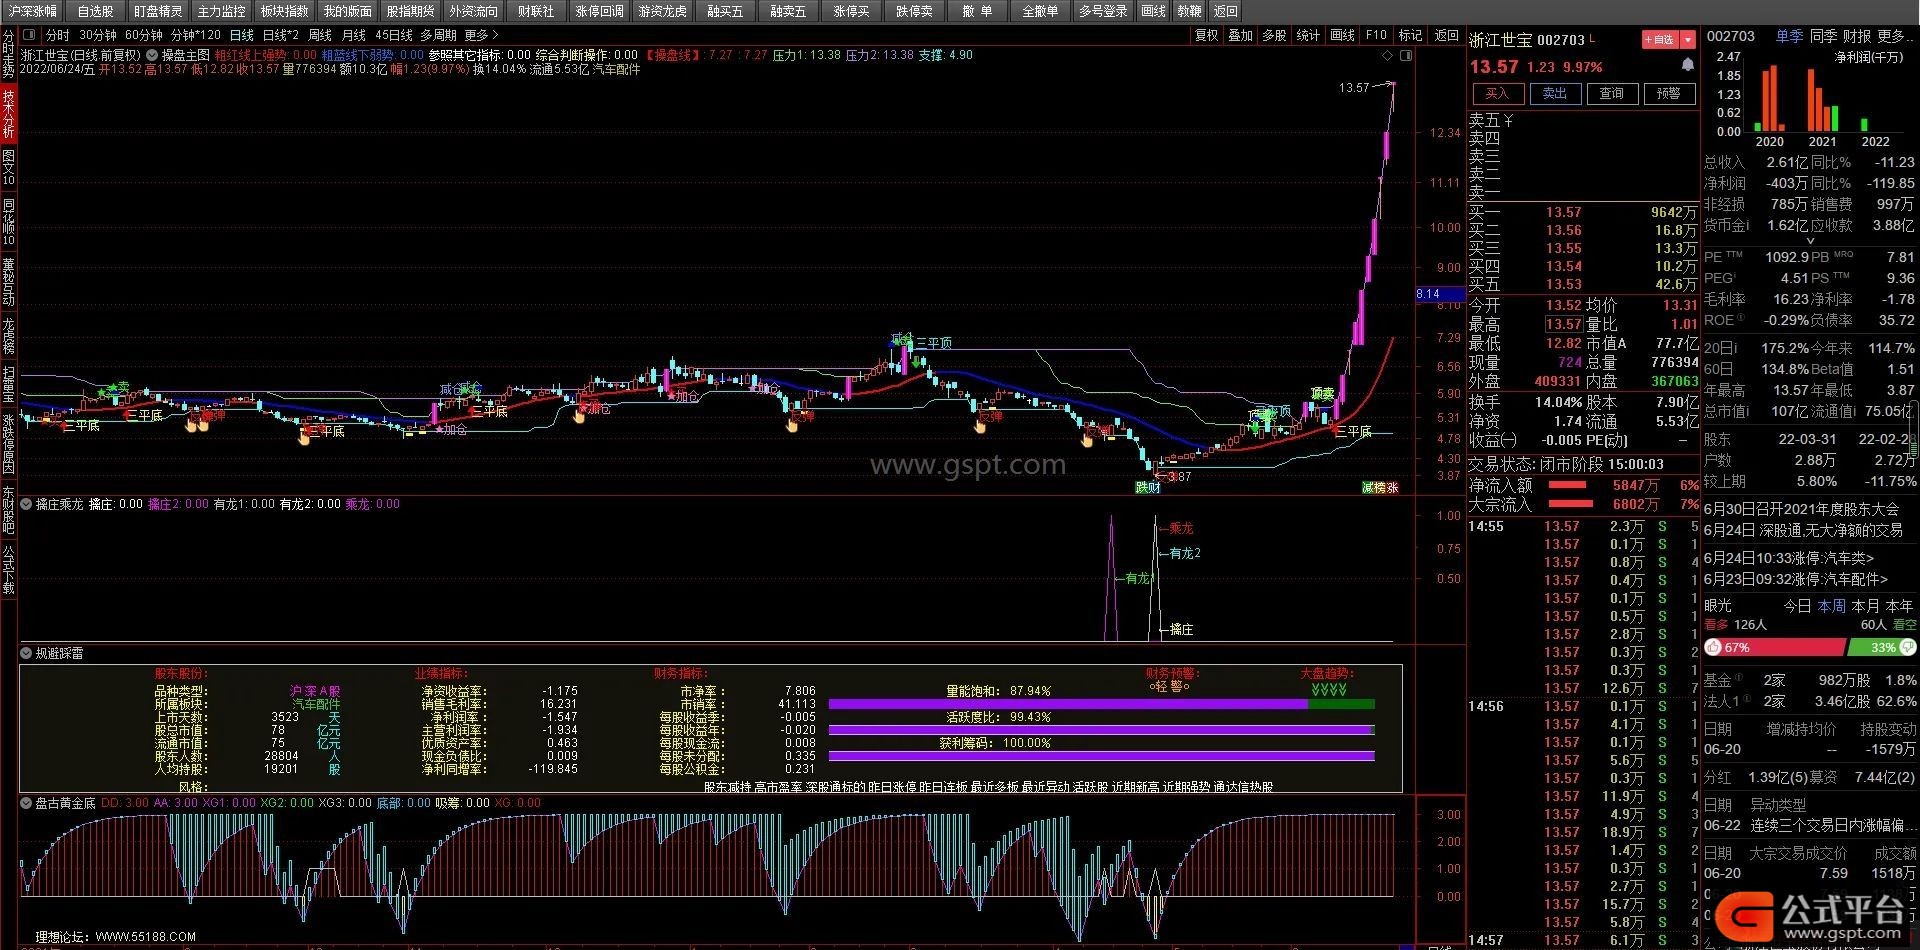
Task: Open the 6月24日10:33涨停 news link
Action: click(1789, 558)
